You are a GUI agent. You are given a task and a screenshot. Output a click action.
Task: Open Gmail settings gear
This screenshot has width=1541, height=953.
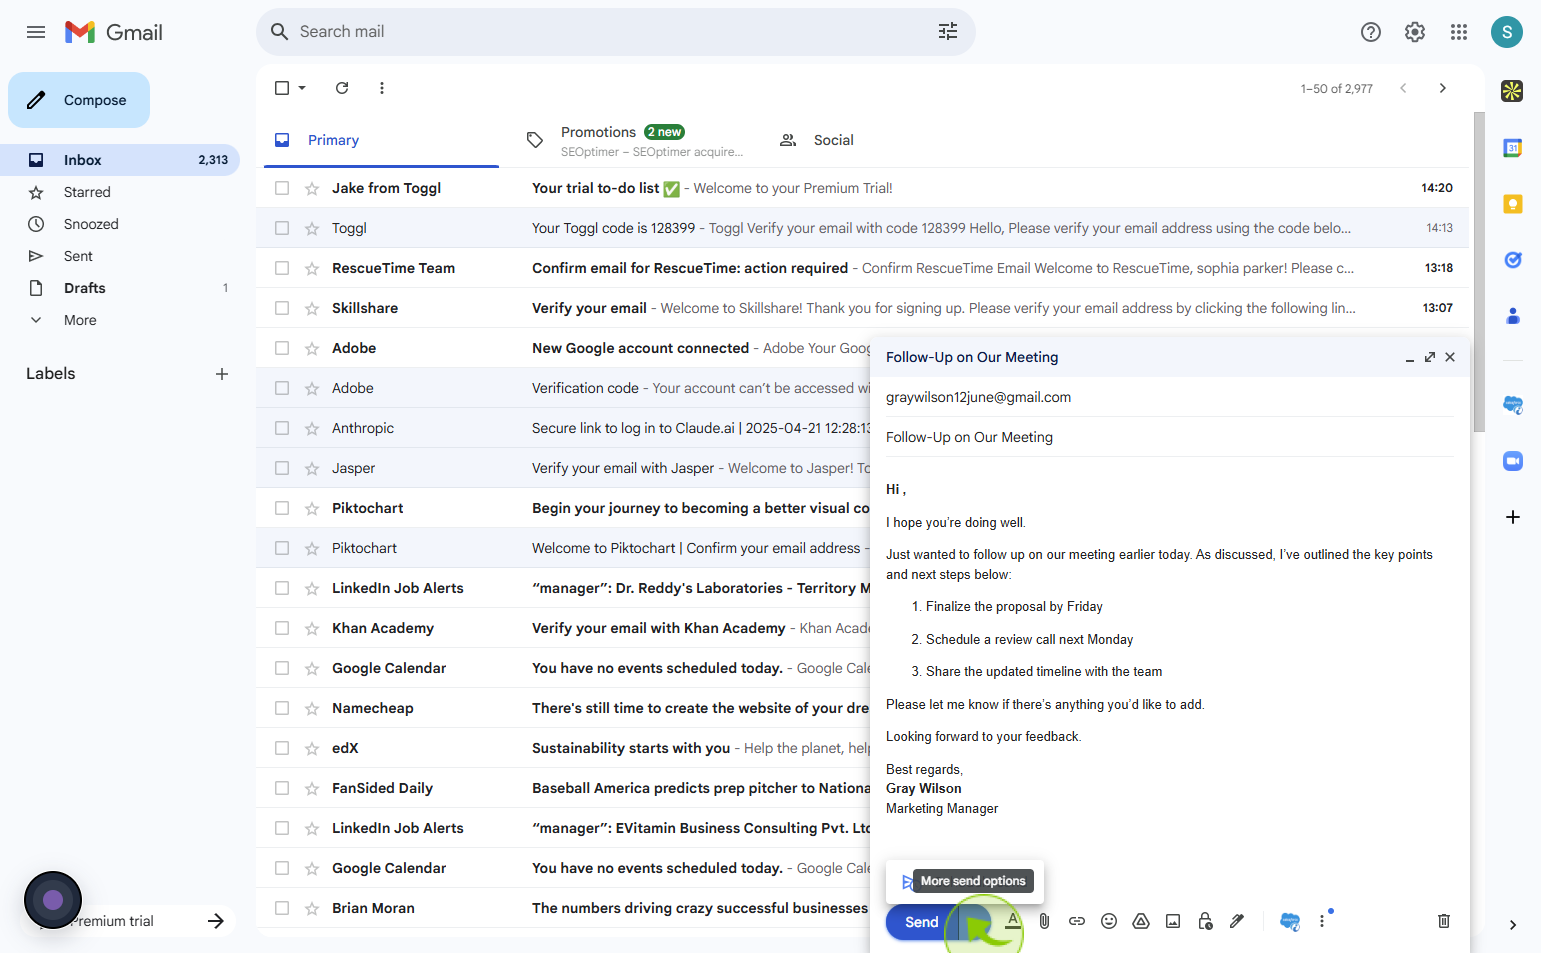pyautogui.click(x=1415, y=32)
